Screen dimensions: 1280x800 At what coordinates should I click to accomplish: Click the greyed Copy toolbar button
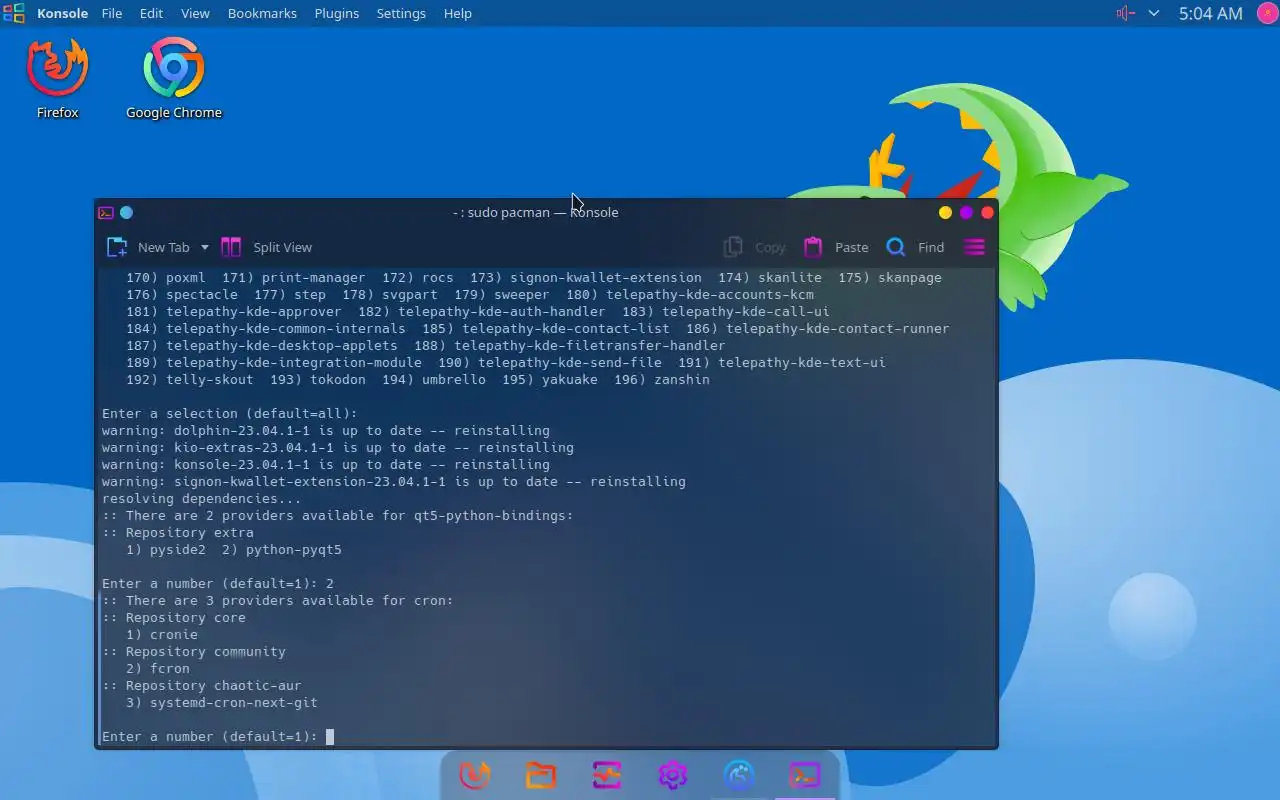click(x=755, y=247)
